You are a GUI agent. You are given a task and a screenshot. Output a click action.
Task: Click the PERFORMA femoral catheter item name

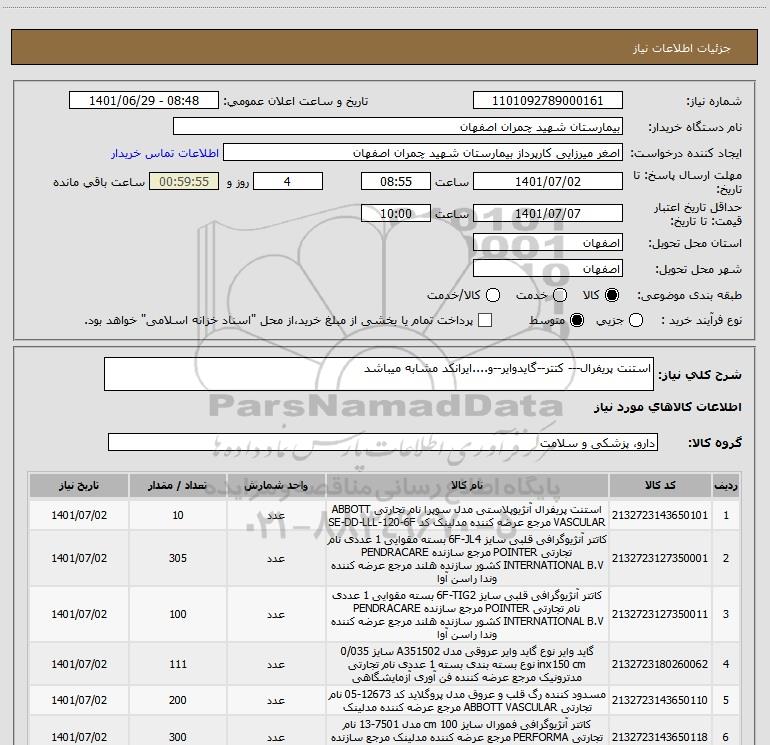tap(467, 731)
